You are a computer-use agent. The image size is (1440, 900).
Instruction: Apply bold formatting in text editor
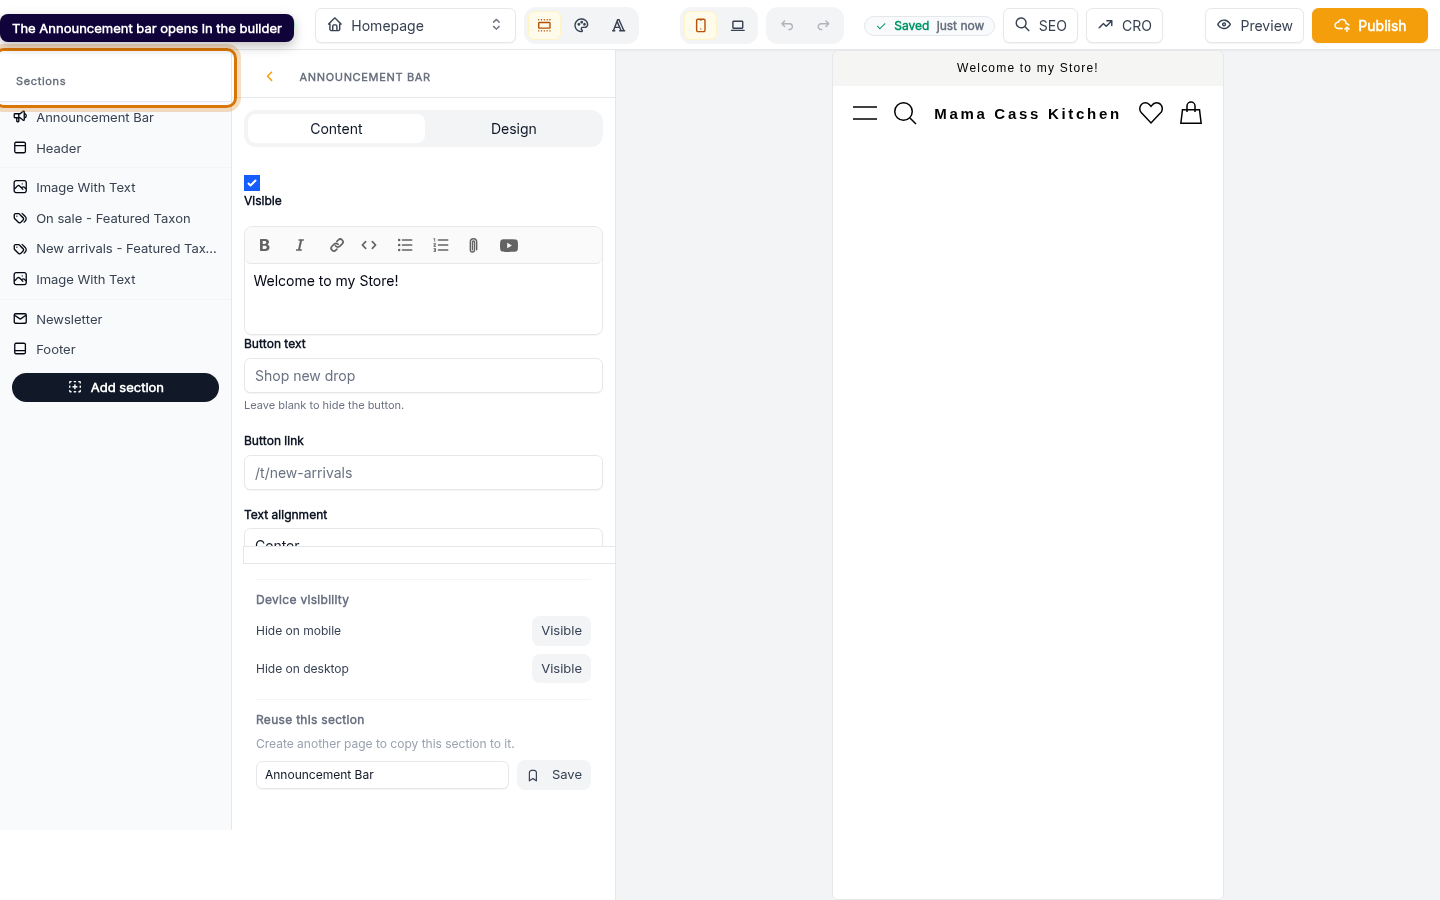tap(264, 245)
